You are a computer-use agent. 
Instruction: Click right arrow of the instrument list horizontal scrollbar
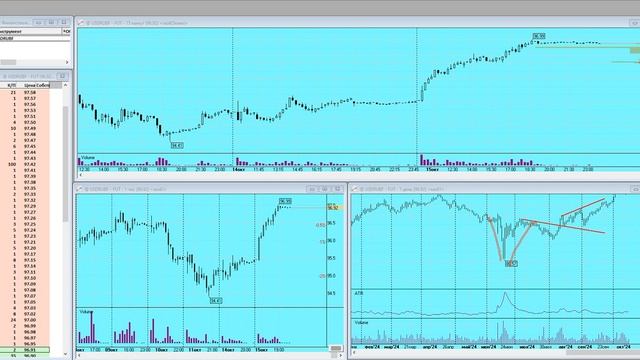(67, 62)
